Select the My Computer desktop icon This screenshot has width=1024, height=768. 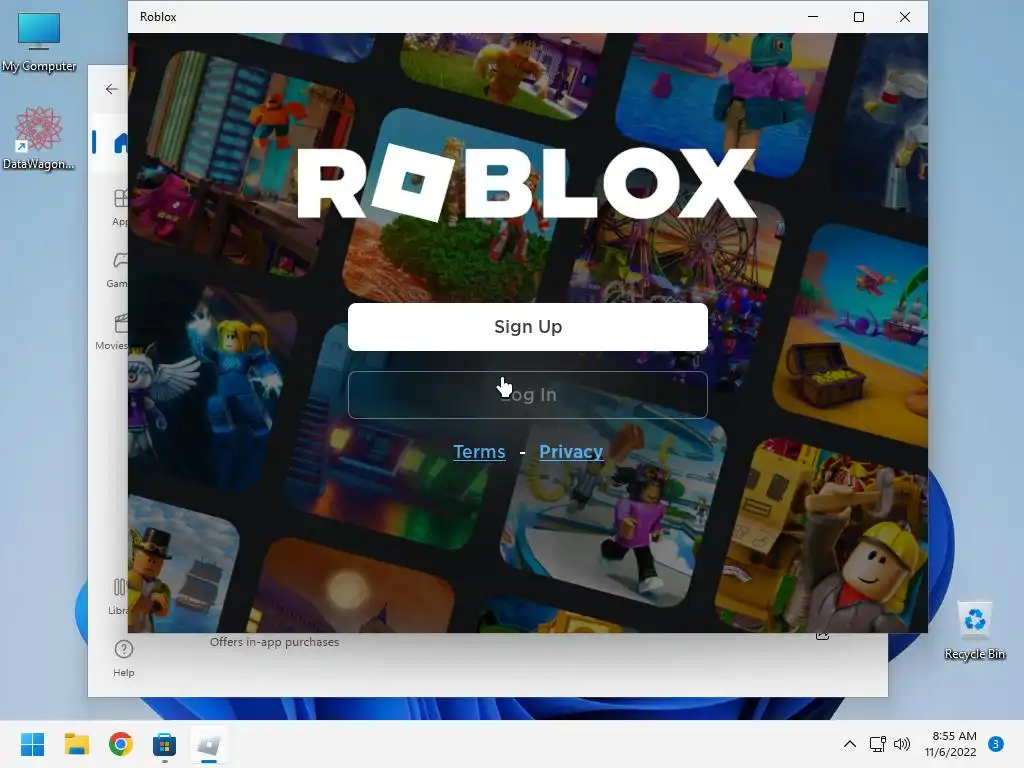click(x=39, y=42)
